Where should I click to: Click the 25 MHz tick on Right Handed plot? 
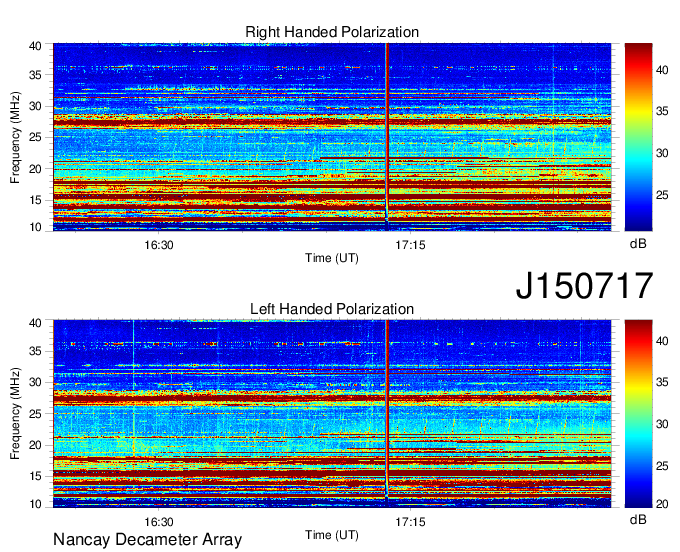tap(35, 137)
